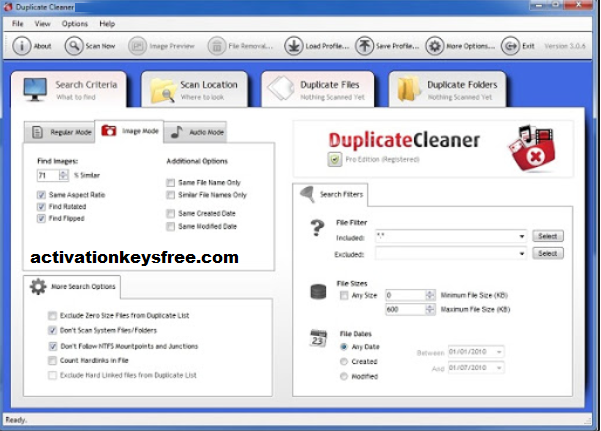Select the Modified date radio button
Image resolution: width=601 pixels, height=431 pixels.
point(344,376)
